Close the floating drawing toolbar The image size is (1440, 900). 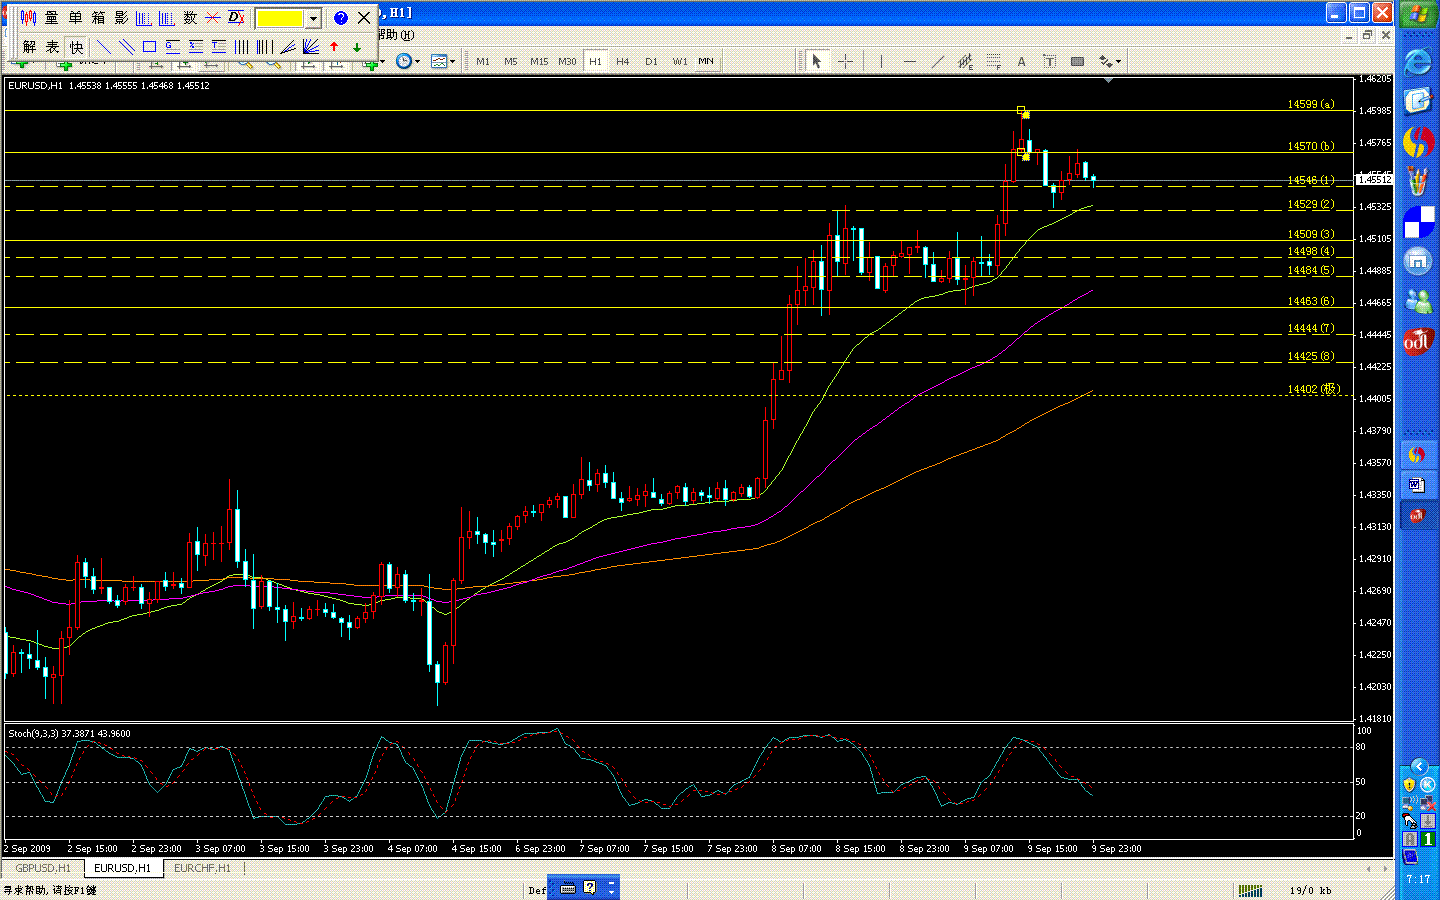[x=364, y=18]
